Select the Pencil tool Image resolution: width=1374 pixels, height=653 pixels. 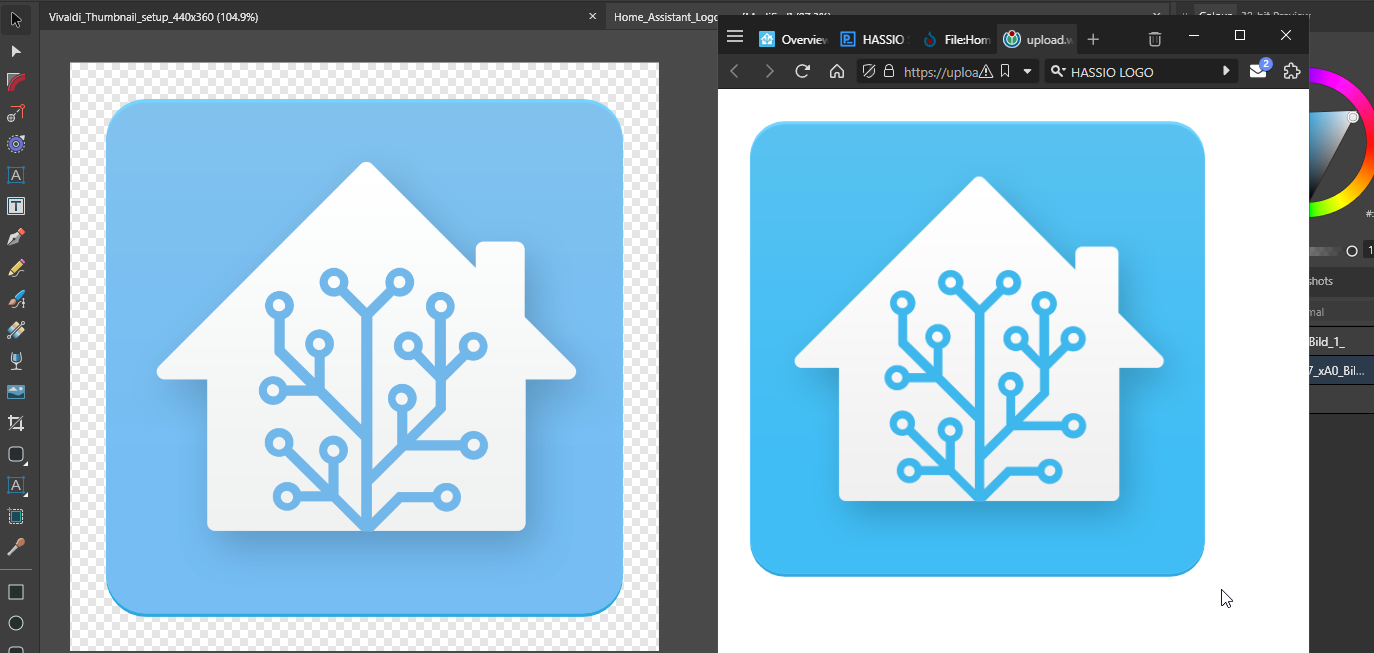16,268
